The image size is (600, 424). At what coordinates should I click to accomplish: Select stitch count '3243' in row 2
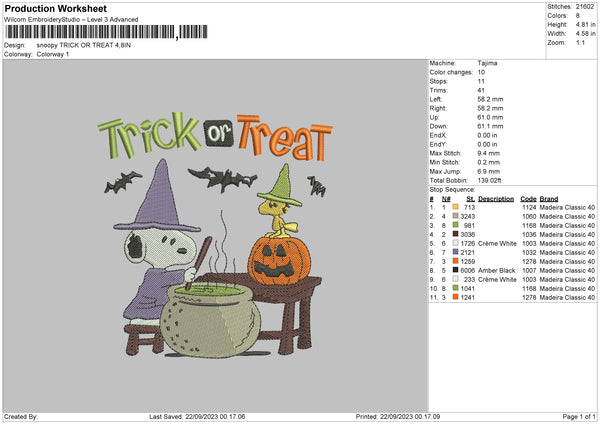468,217
